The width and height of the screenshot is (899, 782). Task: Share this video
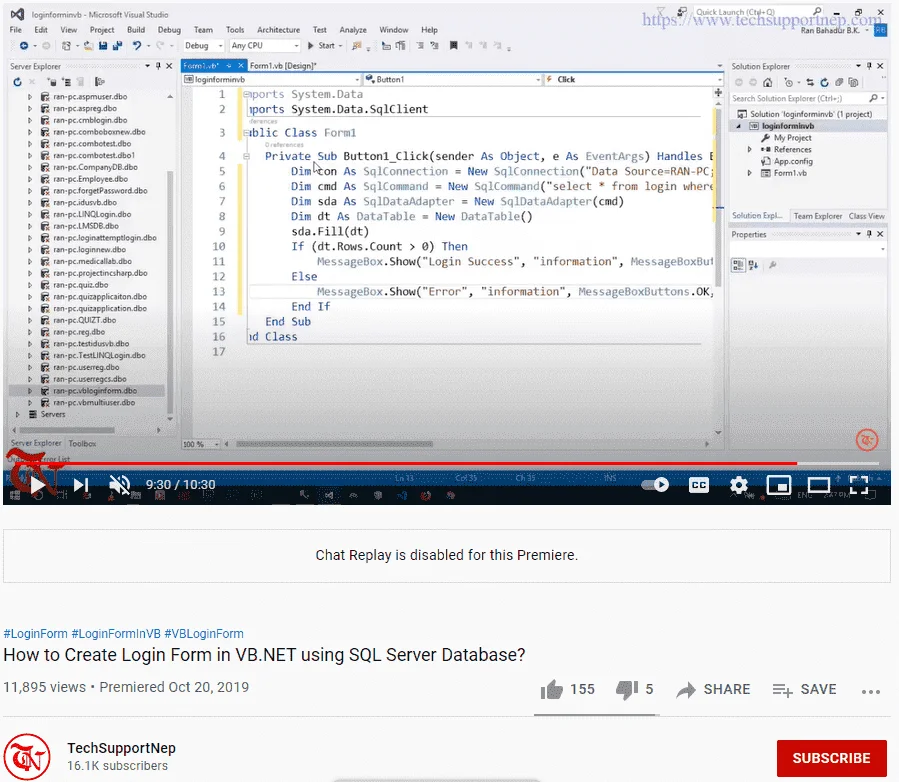click(x=713, y=690)
